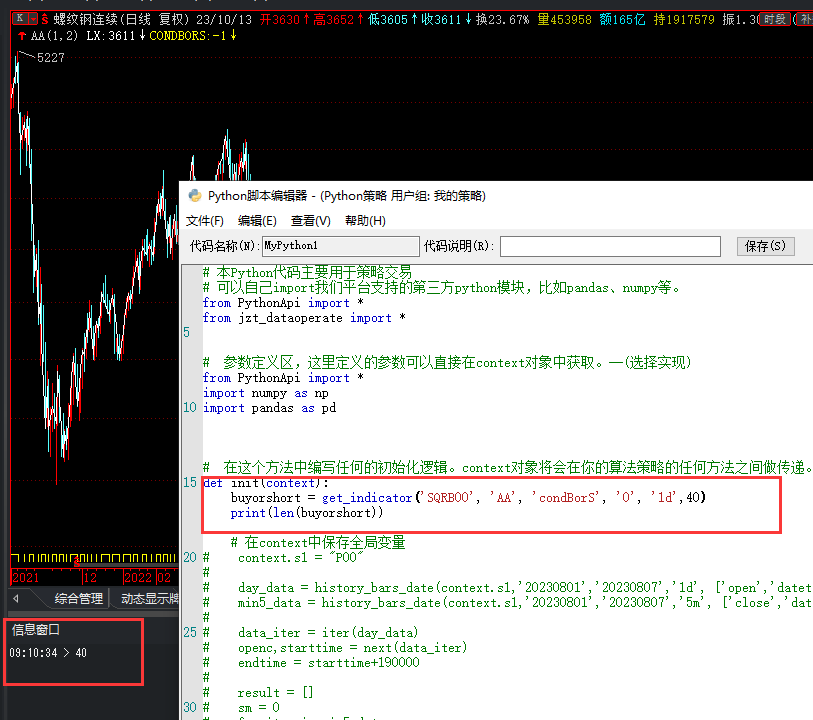The height and width of the screenshot is (720, 813).
Task: Click the commented 'endtime = starttime+190000' line
Action: coord(329,663)
